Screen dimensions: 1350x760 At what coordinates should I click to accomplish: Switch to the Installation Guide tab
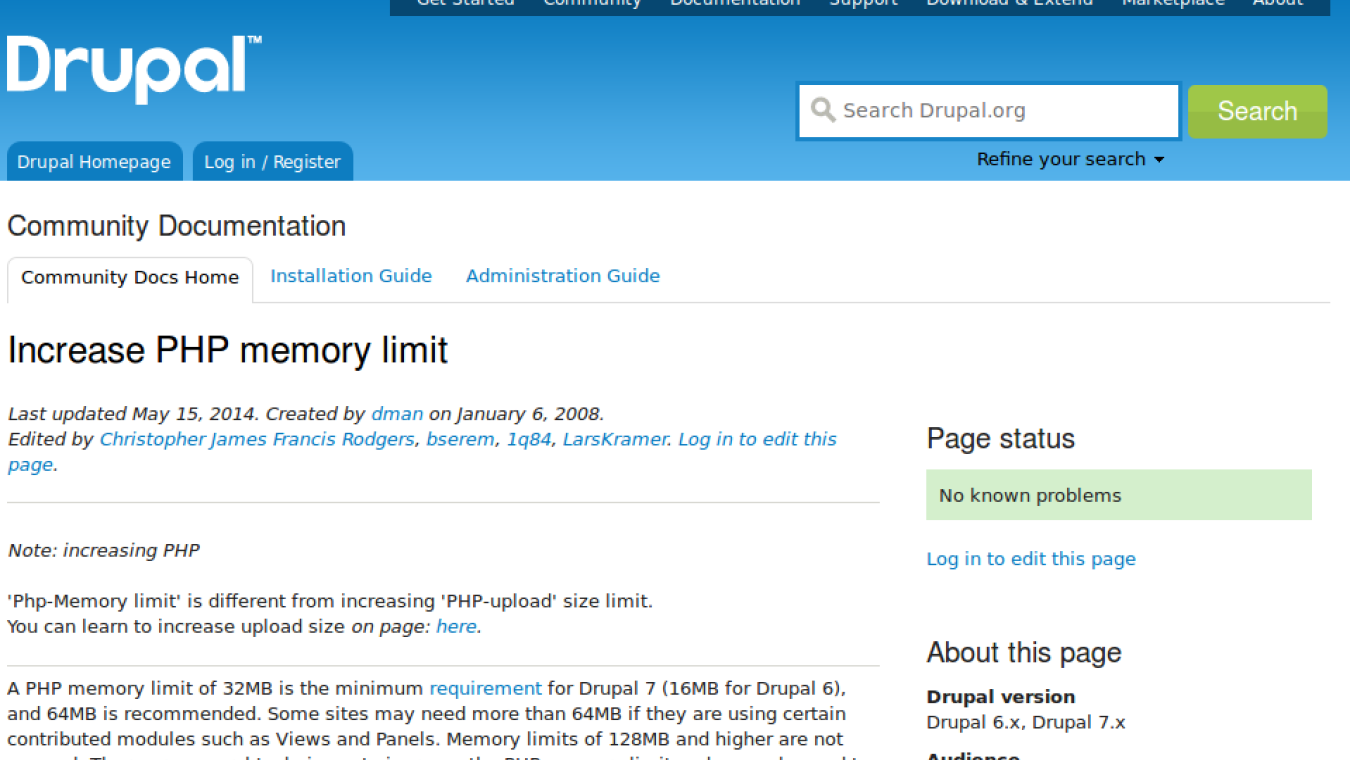click(x=351, y=275)
